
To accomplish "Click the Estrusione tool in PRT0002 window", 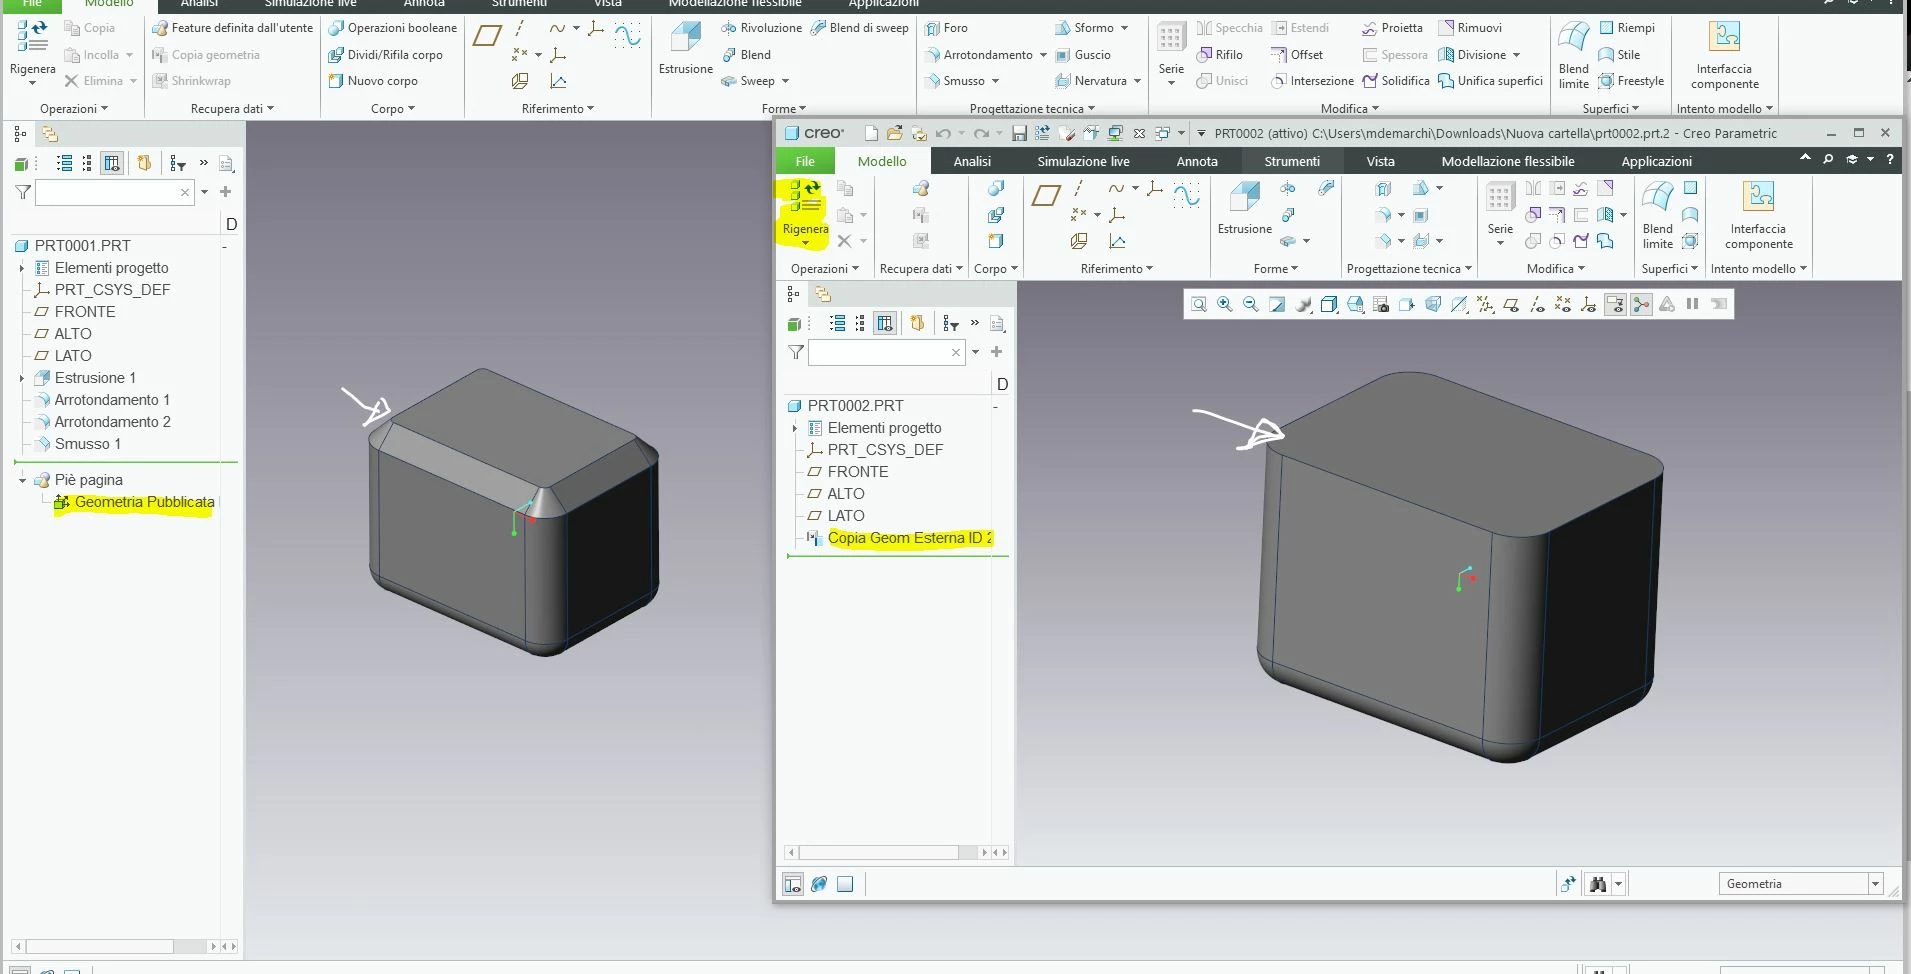I will (x=1244, y=209).
